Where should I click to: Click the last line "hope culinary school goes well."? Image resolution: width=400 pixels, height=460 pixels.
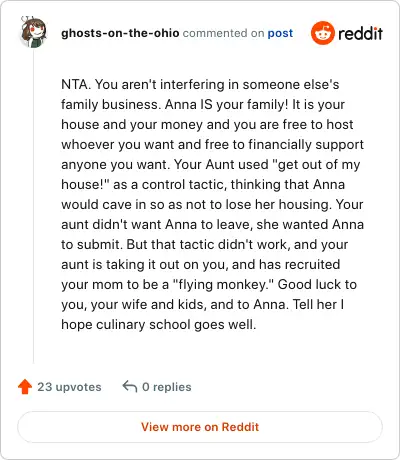click(159, 325)
